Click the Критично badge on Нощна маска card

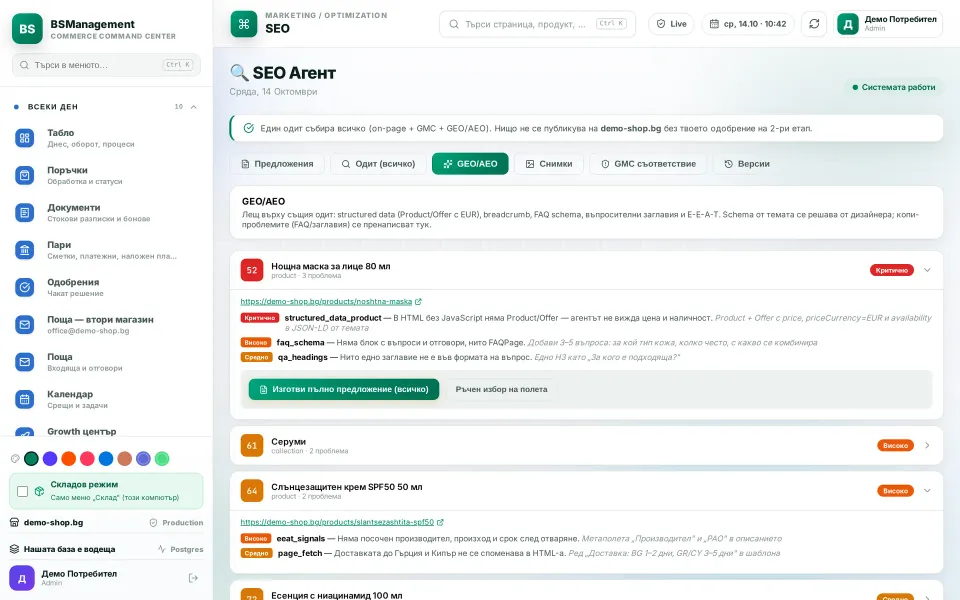[891, 270]
